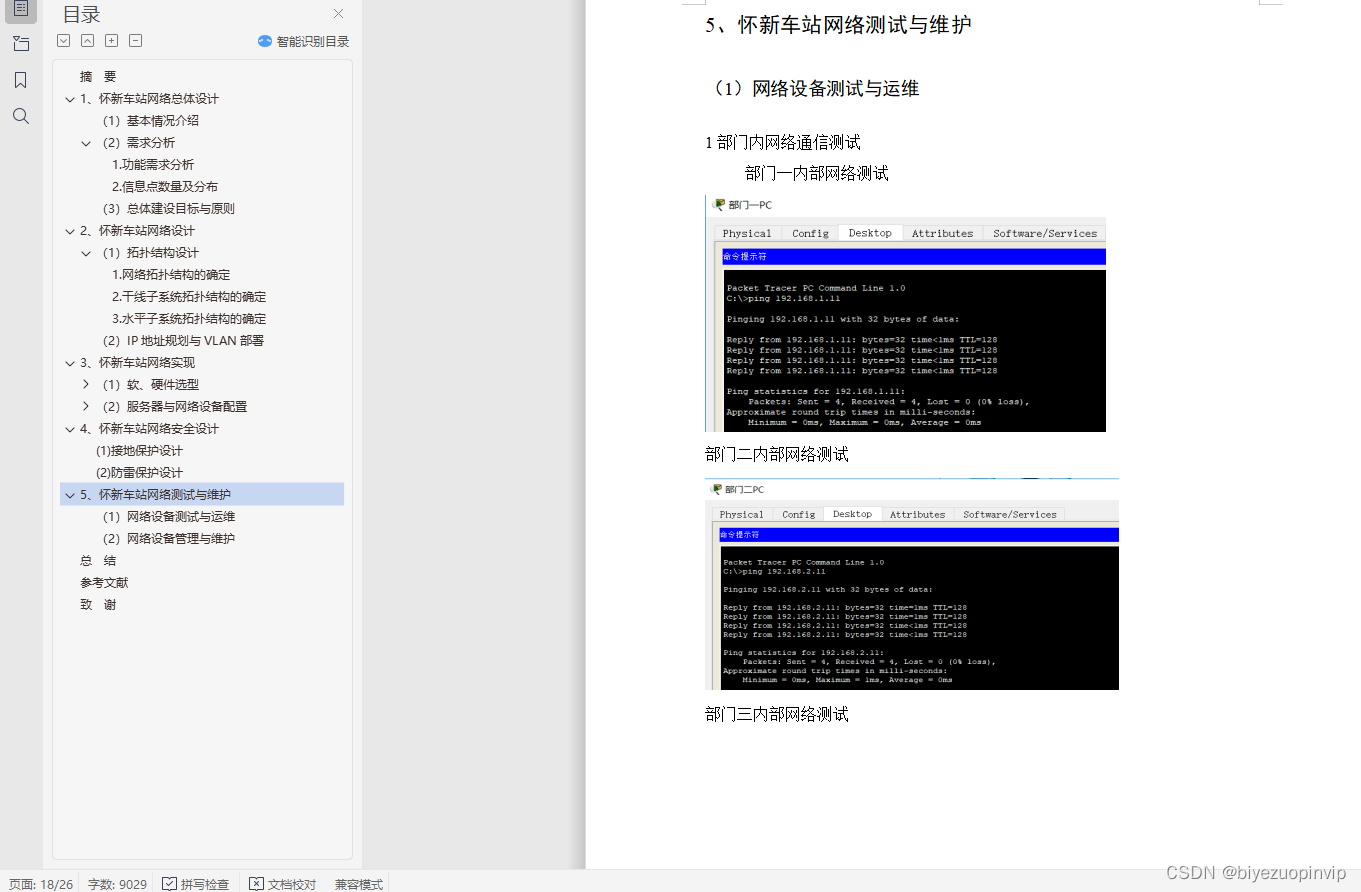Go to 3.水平子系统拓扑结构的确定 entry
The height and width of the screenshot is (892, 1361).
(189, 319)
